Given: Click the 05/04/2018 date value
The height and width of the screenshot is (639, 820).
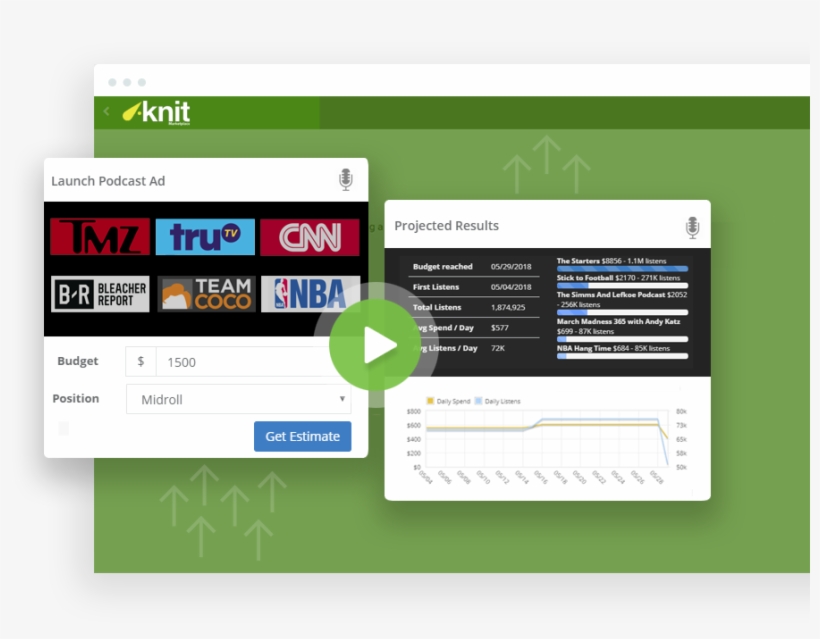Looking at the screenshot, I should [511, 287].
